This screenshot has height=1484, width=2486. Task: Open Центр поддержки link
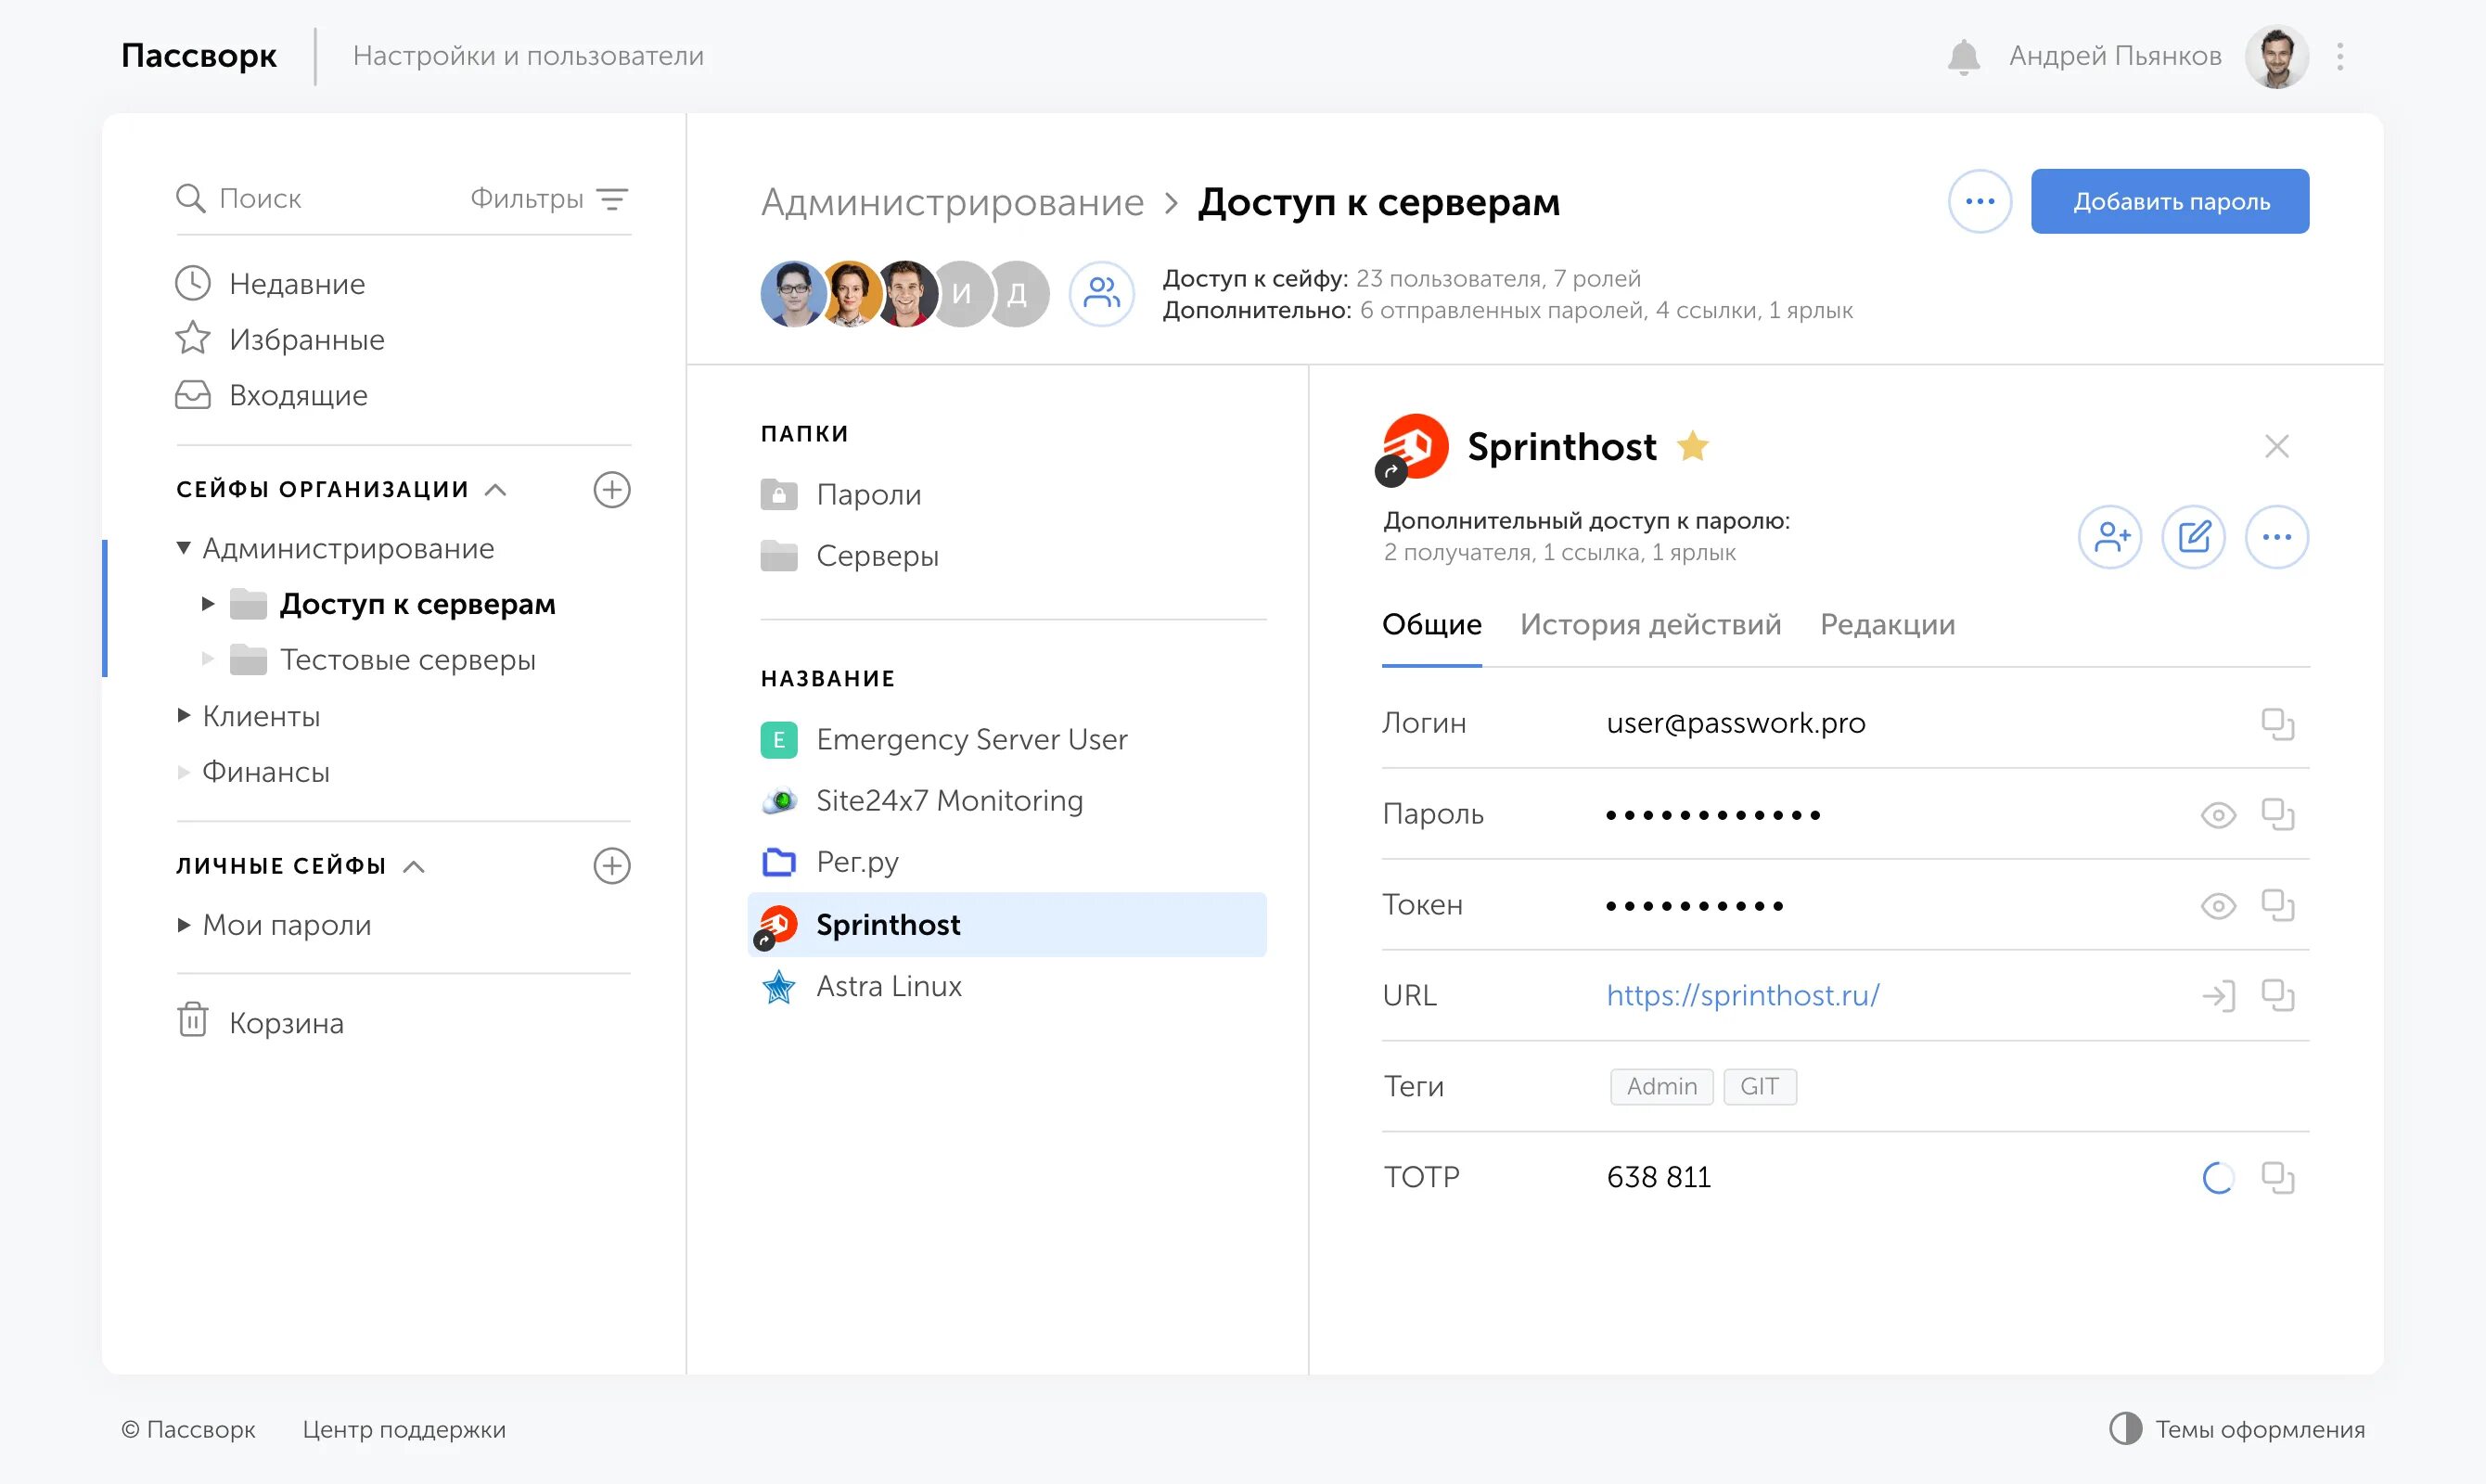click(x=404, y=1429)
